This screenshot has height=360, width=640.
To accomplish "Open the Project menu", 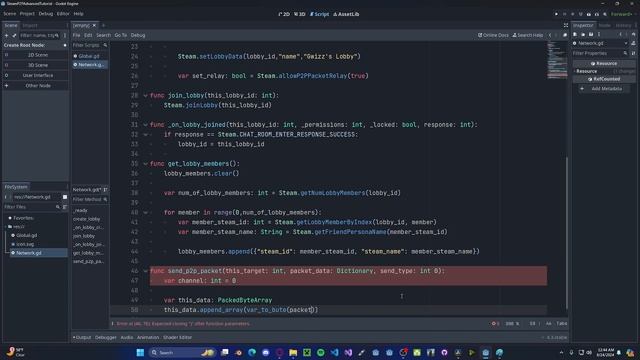I will (x=27, y=14).
